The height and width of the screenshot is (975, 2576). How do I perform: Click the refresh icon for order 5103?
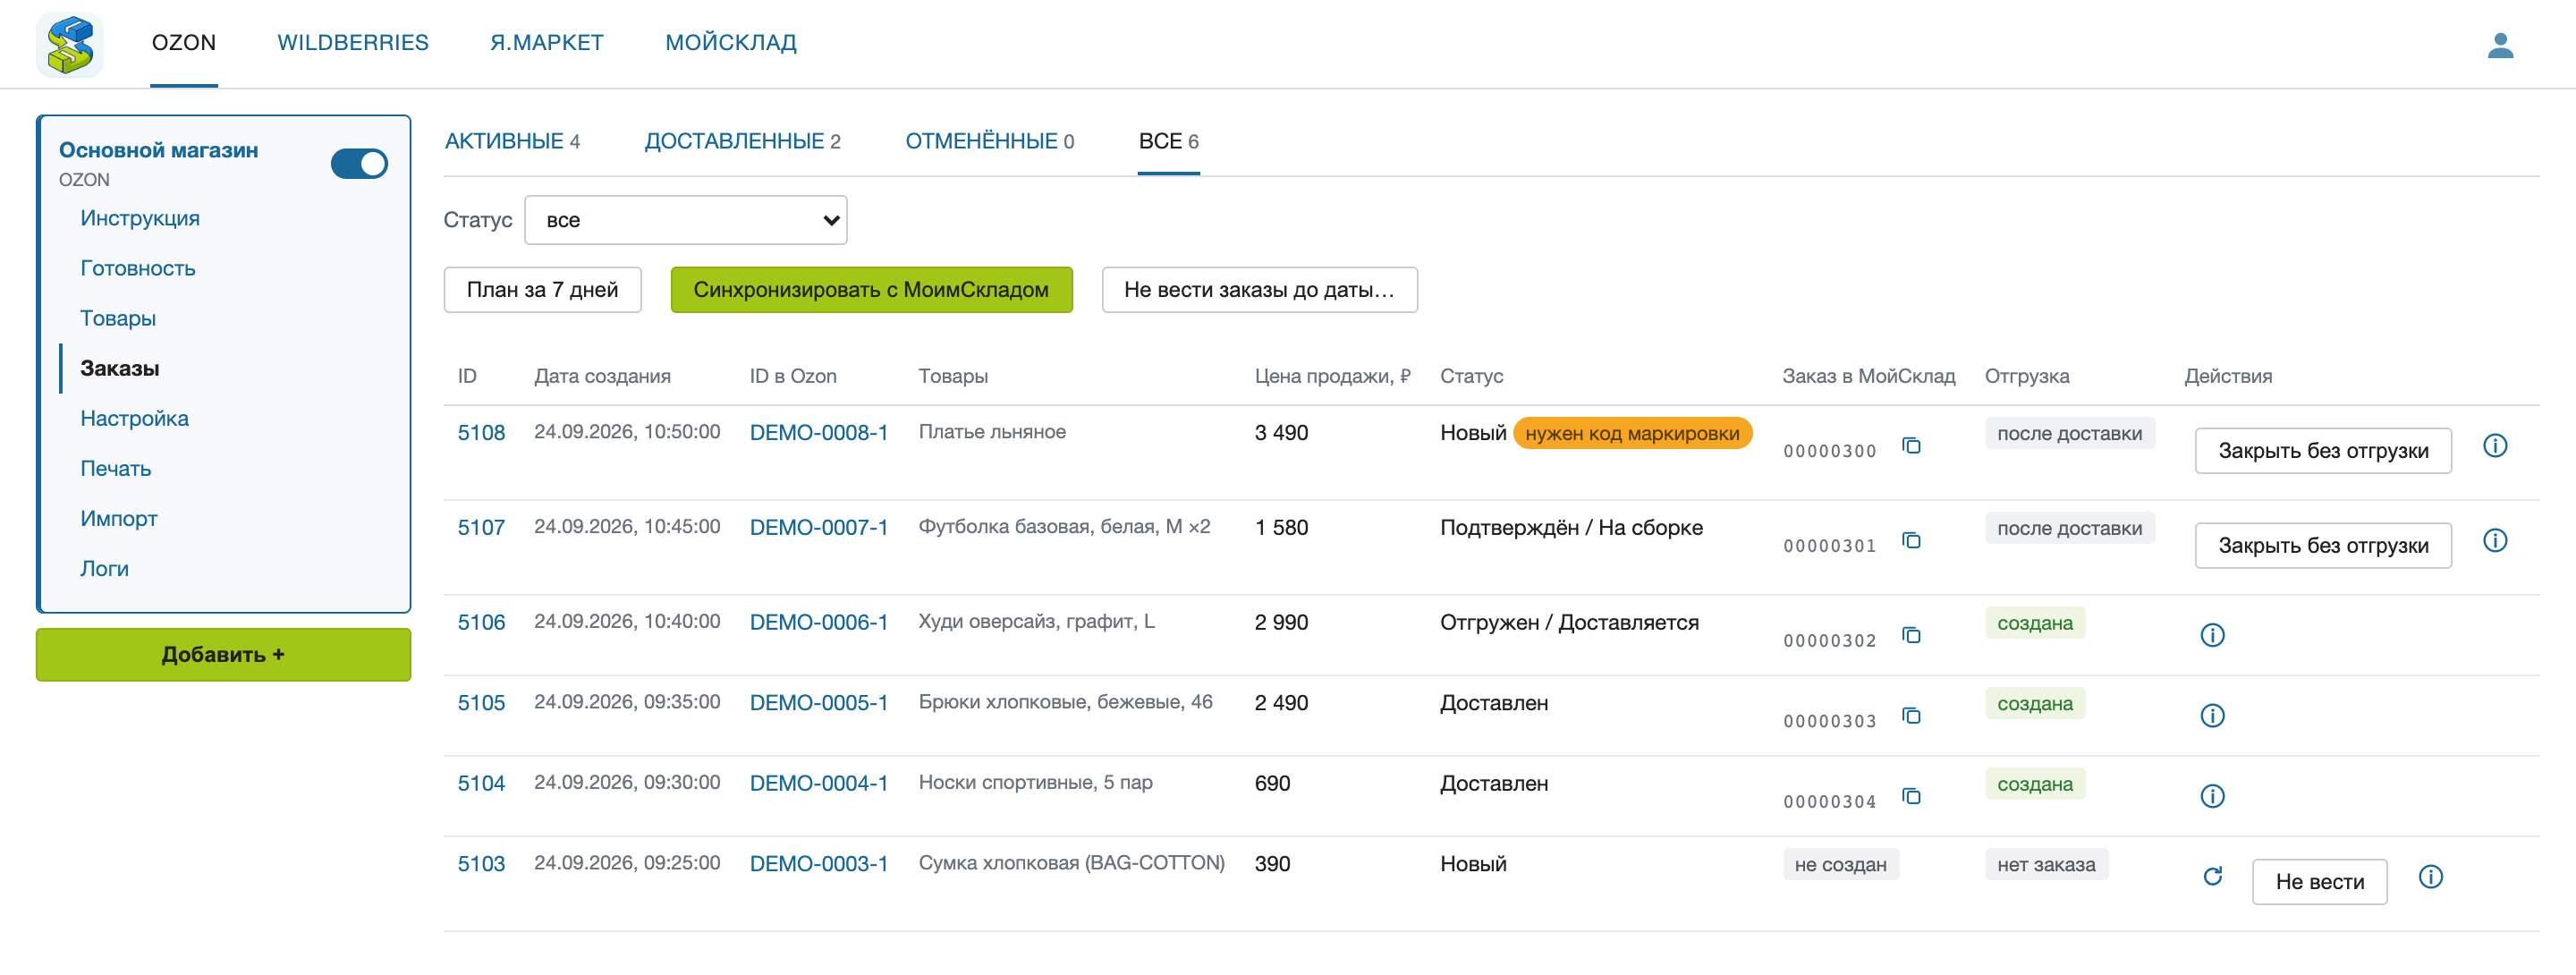[2212, 877]
